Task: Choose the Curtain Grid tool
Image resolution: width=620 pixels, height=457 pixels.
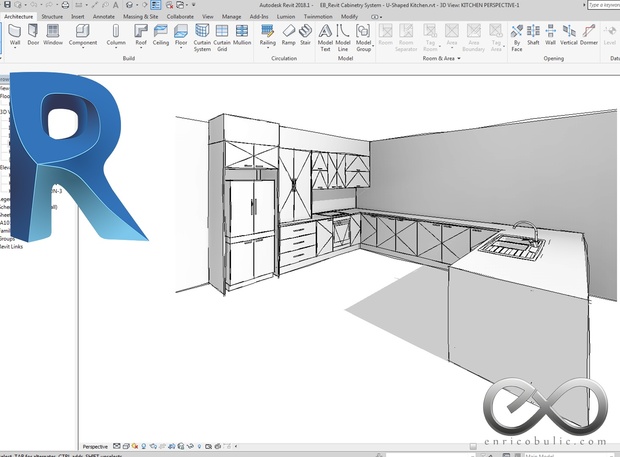Action: (222, 38)
